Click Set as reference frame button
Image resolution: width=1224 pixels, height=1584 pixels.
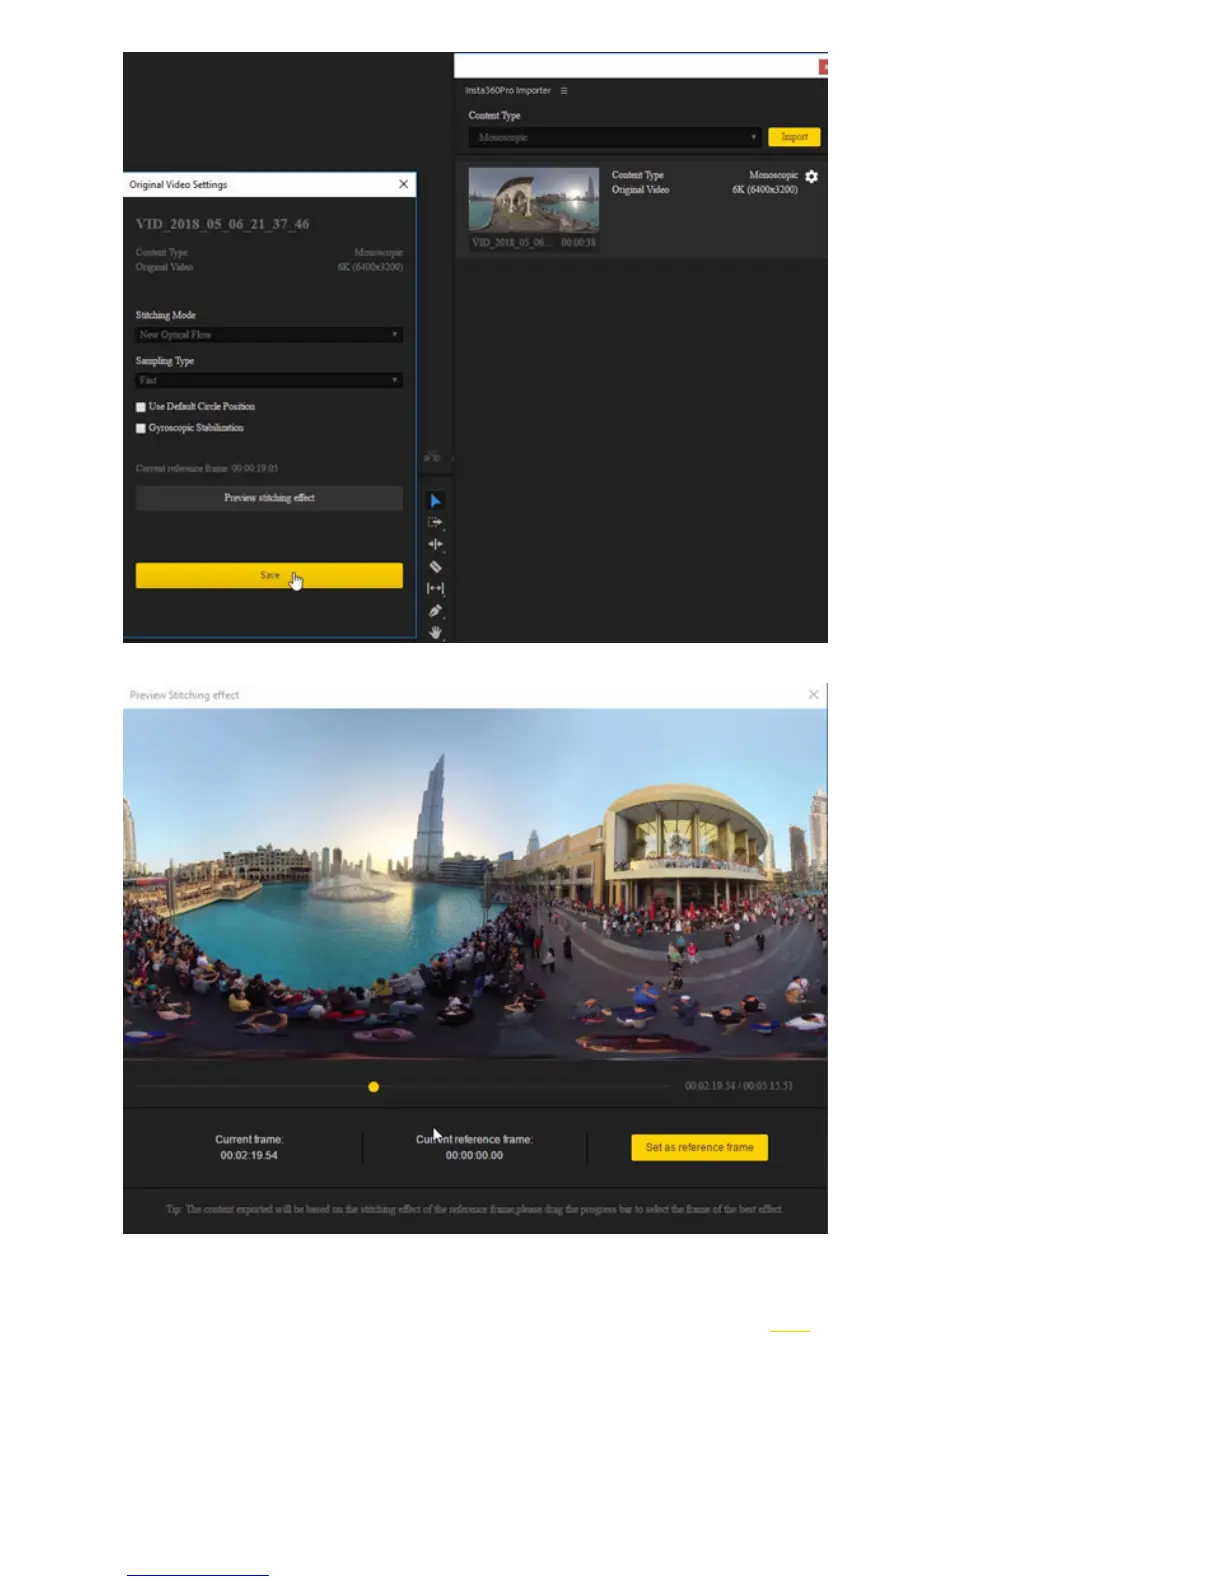point(699,1147)
